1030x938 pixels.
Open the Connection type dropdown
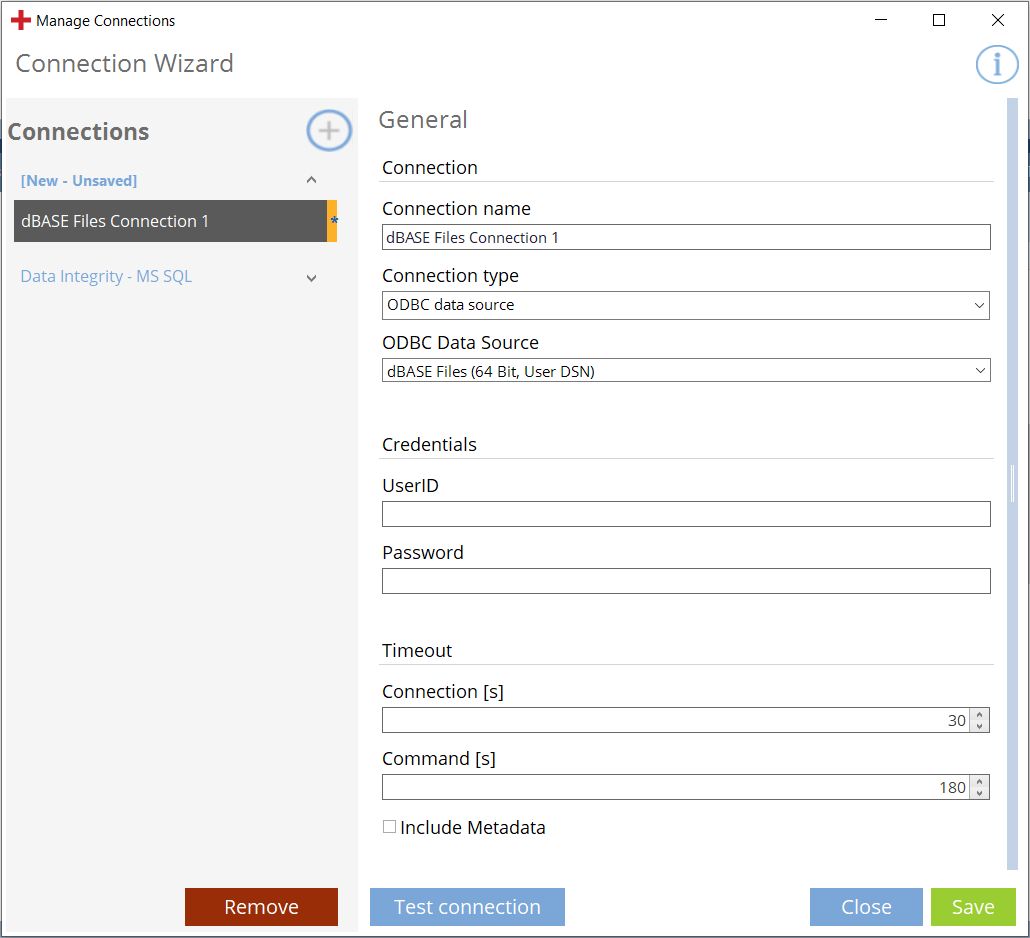tap(685, 305)
